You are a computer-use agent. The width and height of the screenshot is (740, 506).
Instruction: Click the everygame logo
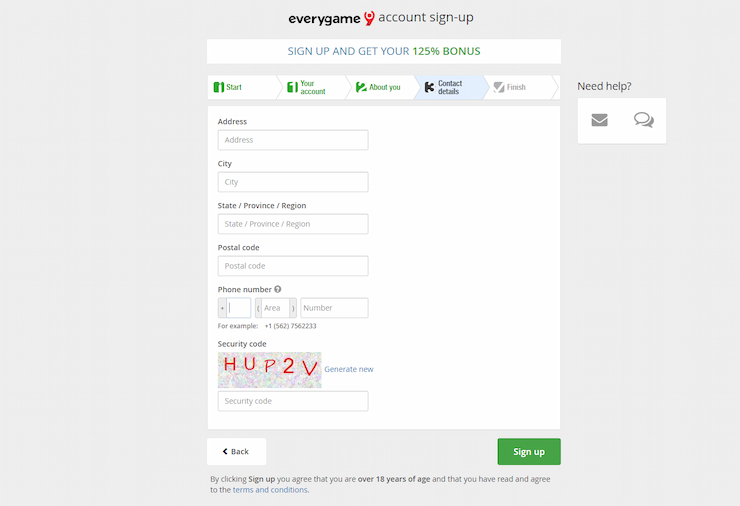[x=331, y=18]
